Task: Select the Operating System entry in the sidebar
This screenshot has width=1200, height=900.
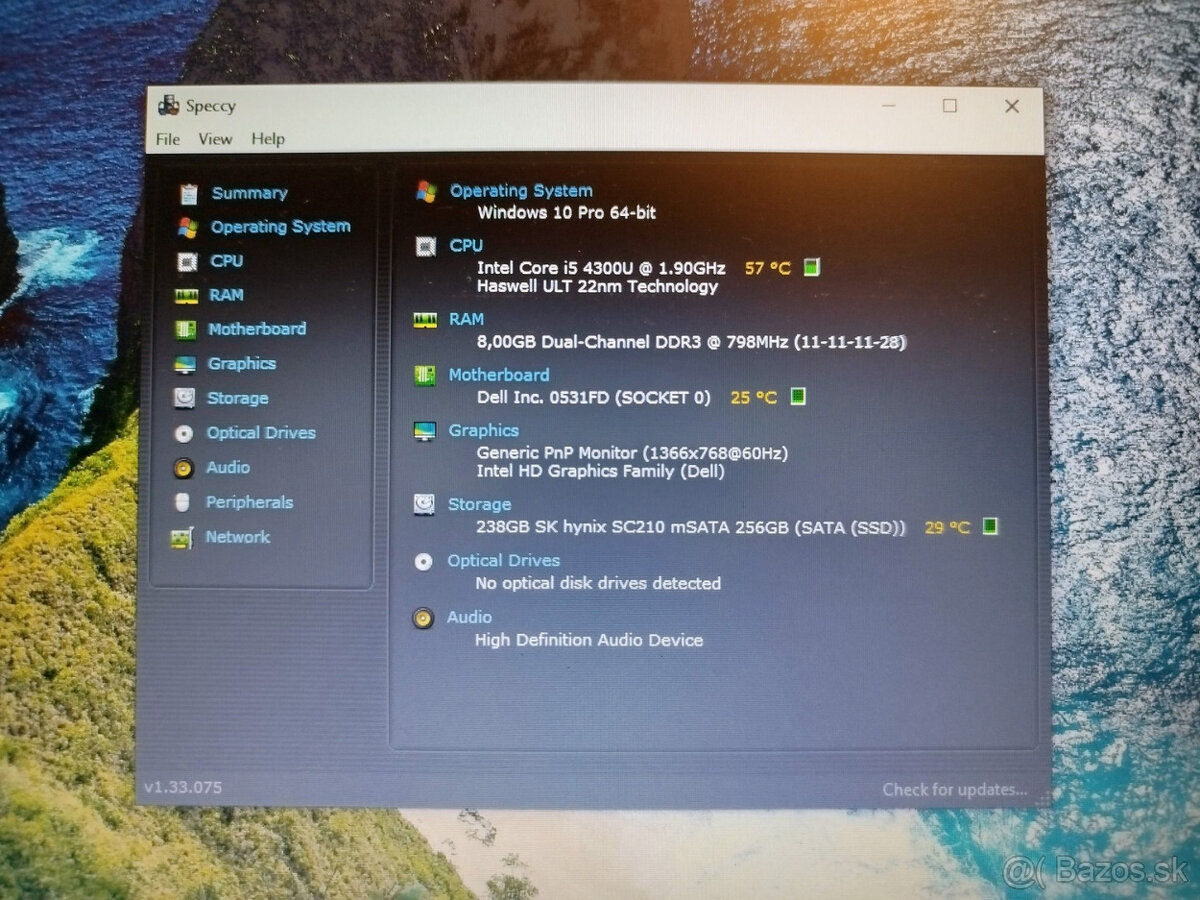Action: tap(281, 227)
